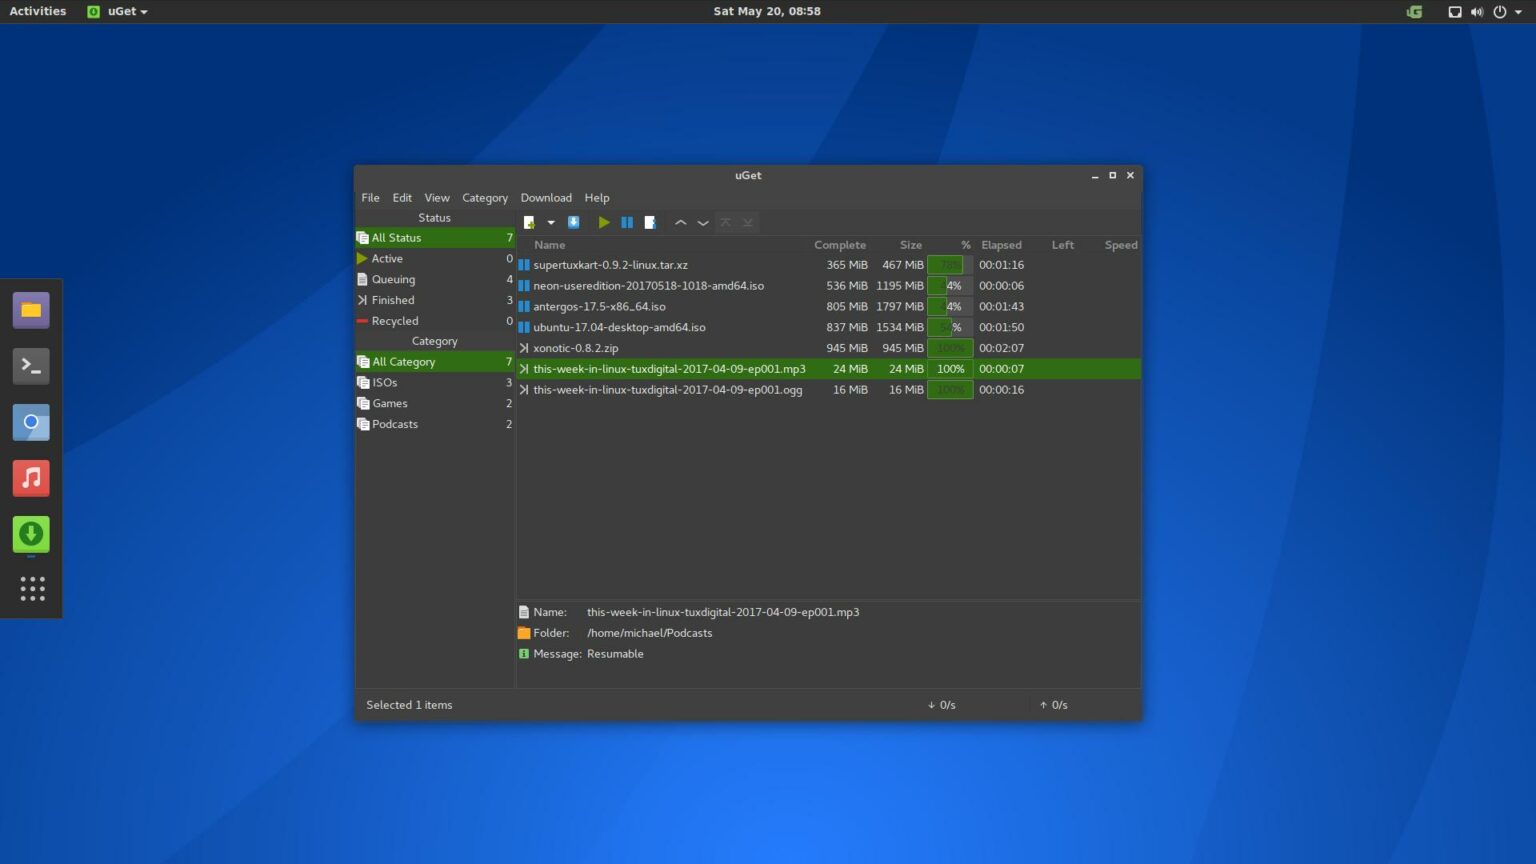
Task: Pause the selected download
Action: (627, 222)
